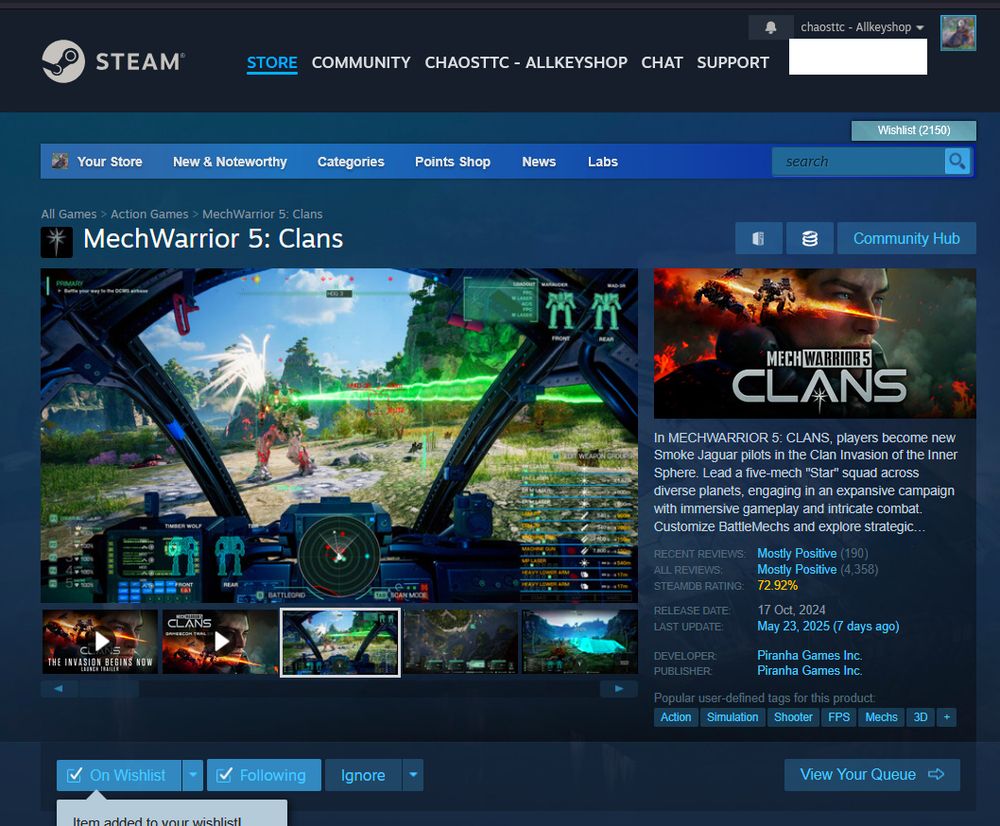
Task: Select the cyan water screenshot thumbnail
Action: tap(580, 642)
